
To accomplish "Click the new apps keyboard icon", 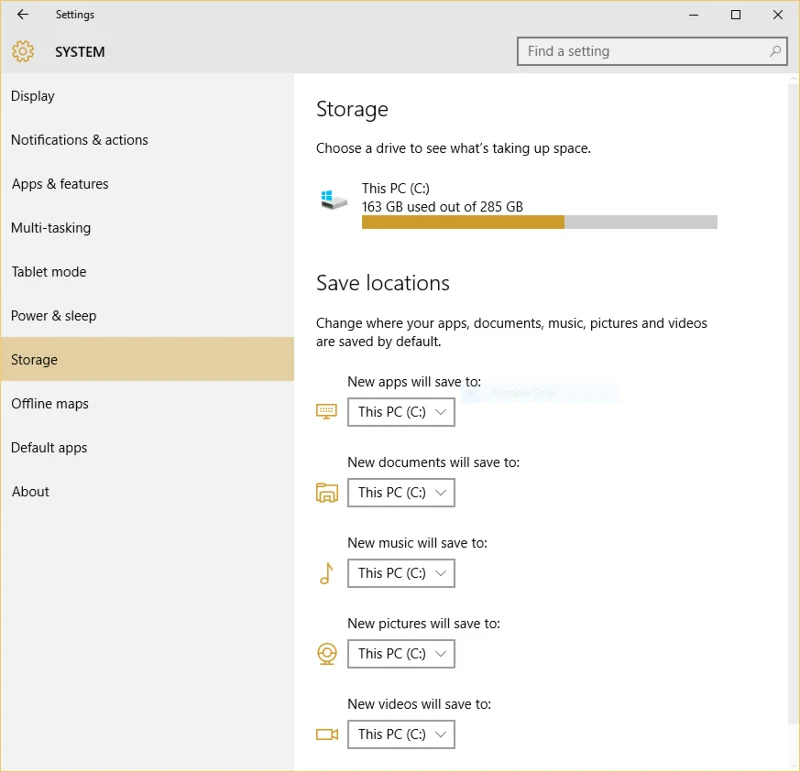I will coord(327,411).
